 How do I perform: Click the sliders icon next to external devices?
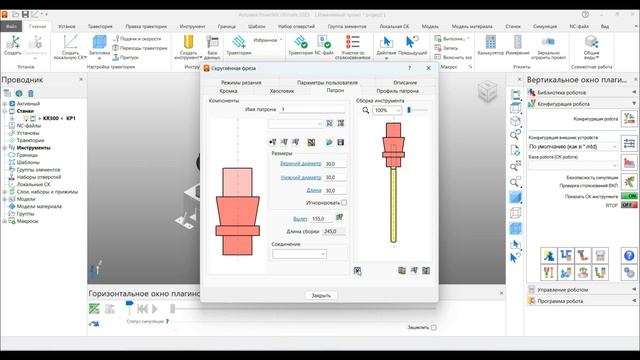(x=629, y=143)
